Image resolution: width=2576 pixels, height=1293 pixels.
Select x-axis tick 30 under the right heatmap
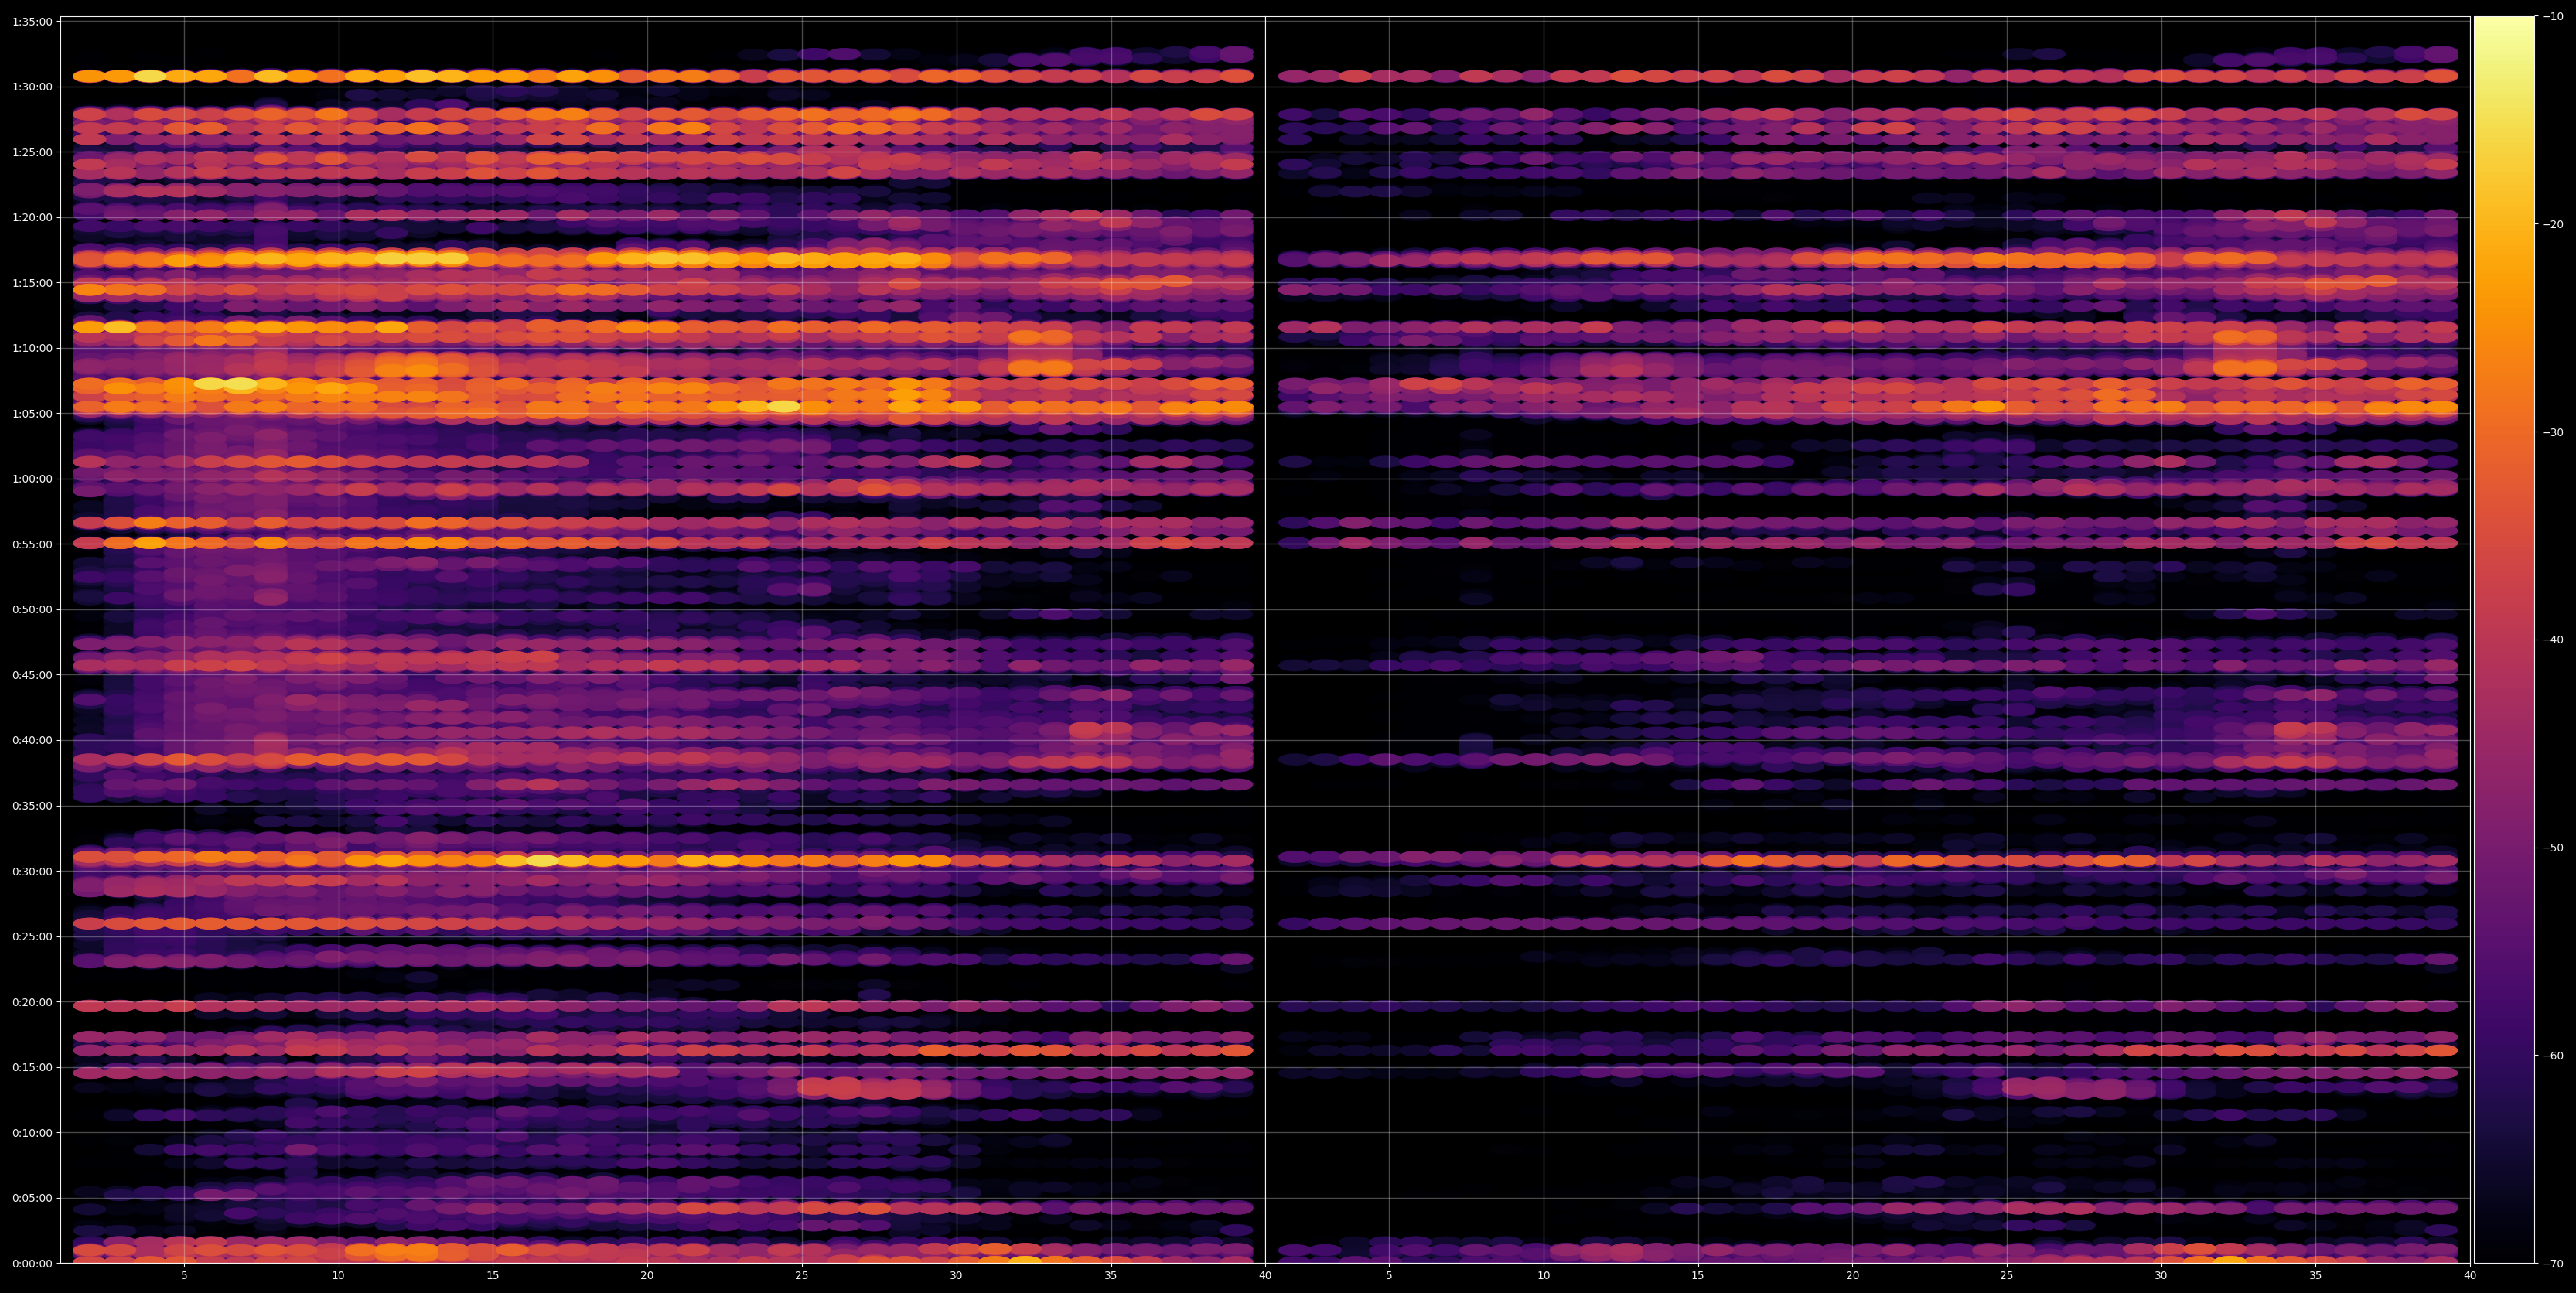(x=2161, y=1276)
